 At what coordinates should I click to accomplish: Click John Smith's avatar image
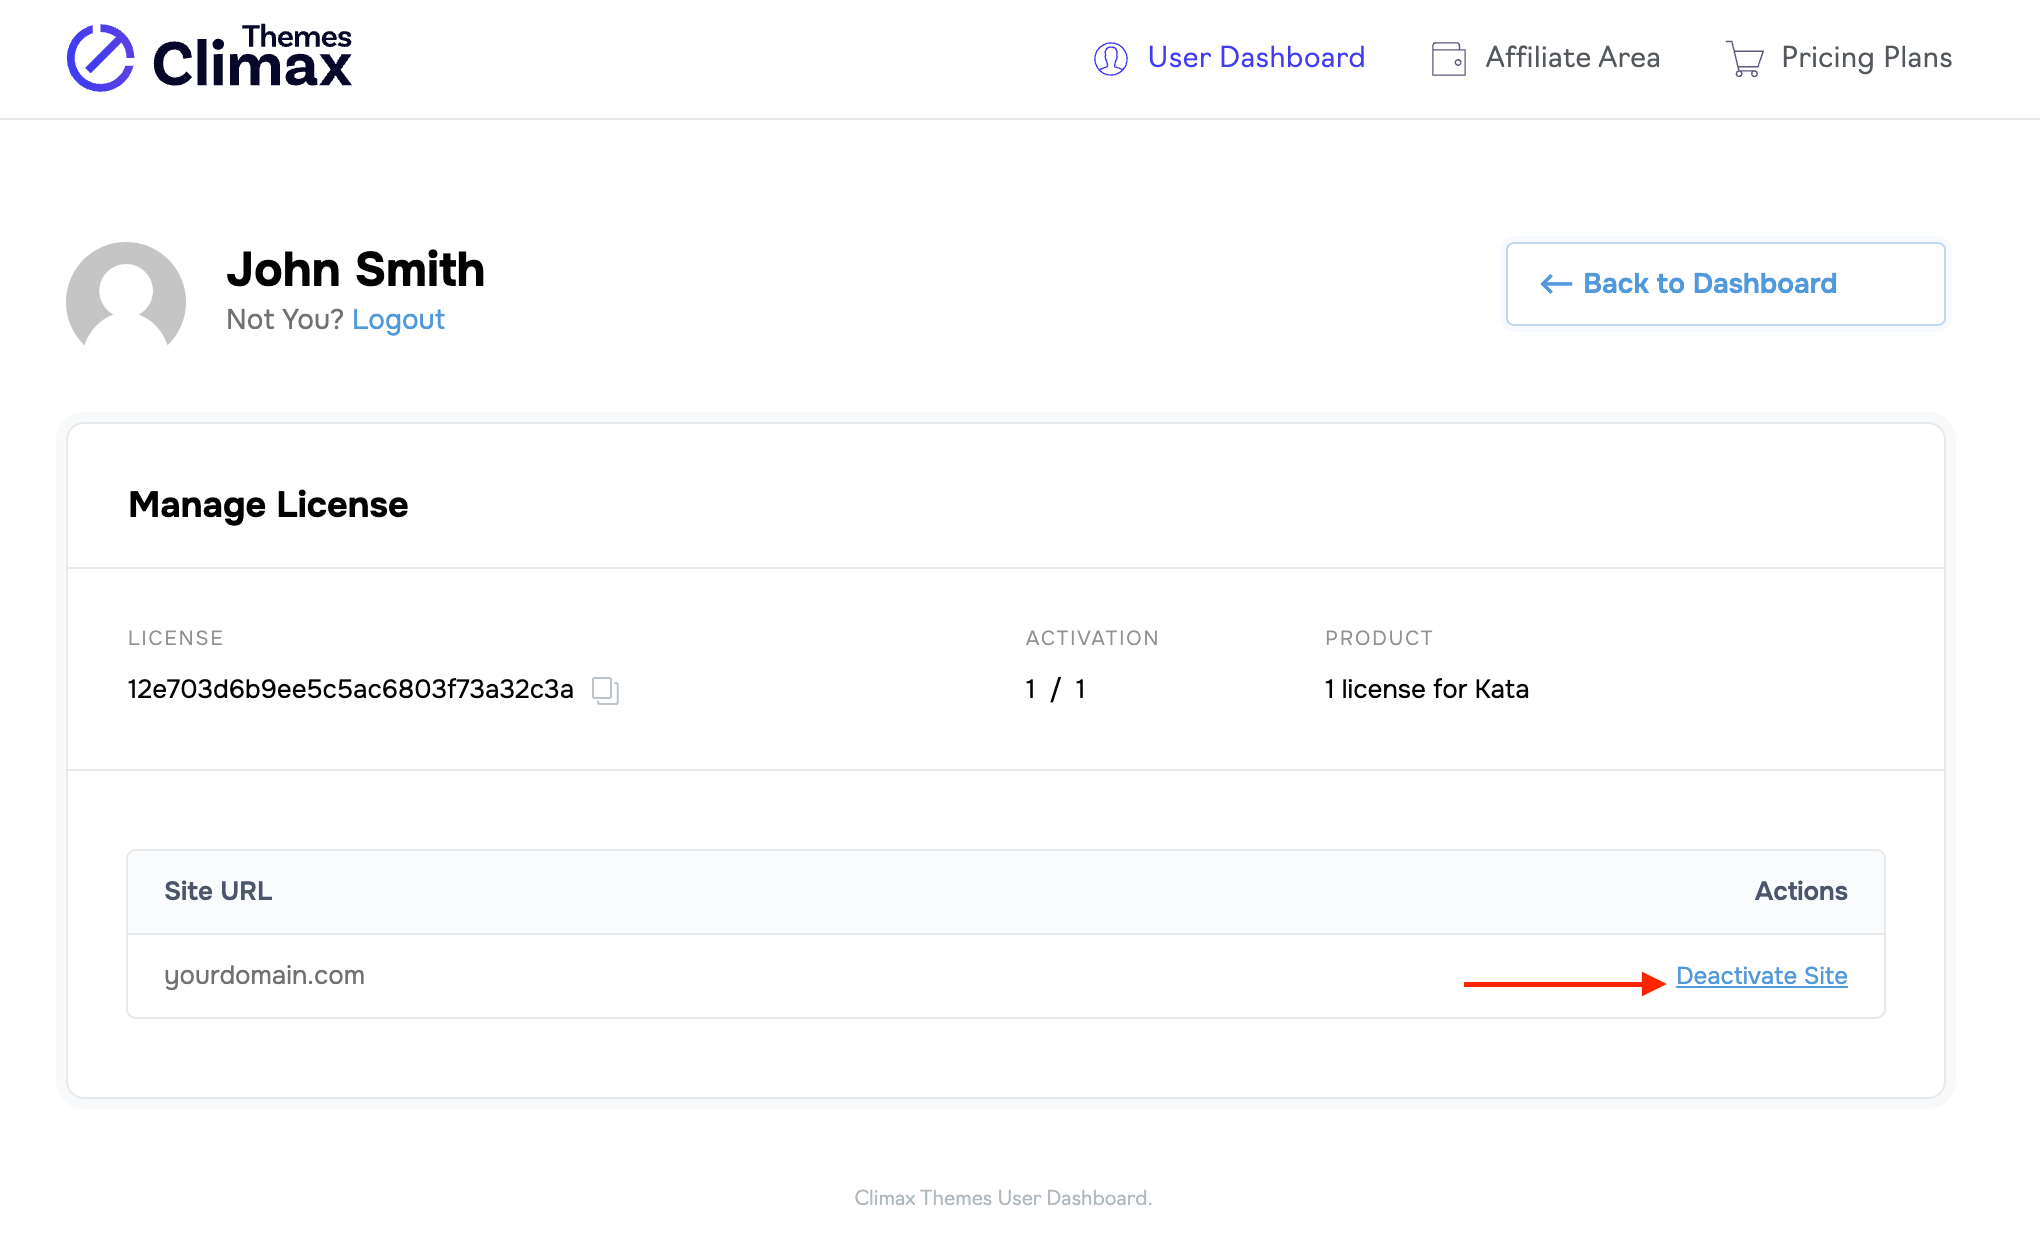(126, 297)
